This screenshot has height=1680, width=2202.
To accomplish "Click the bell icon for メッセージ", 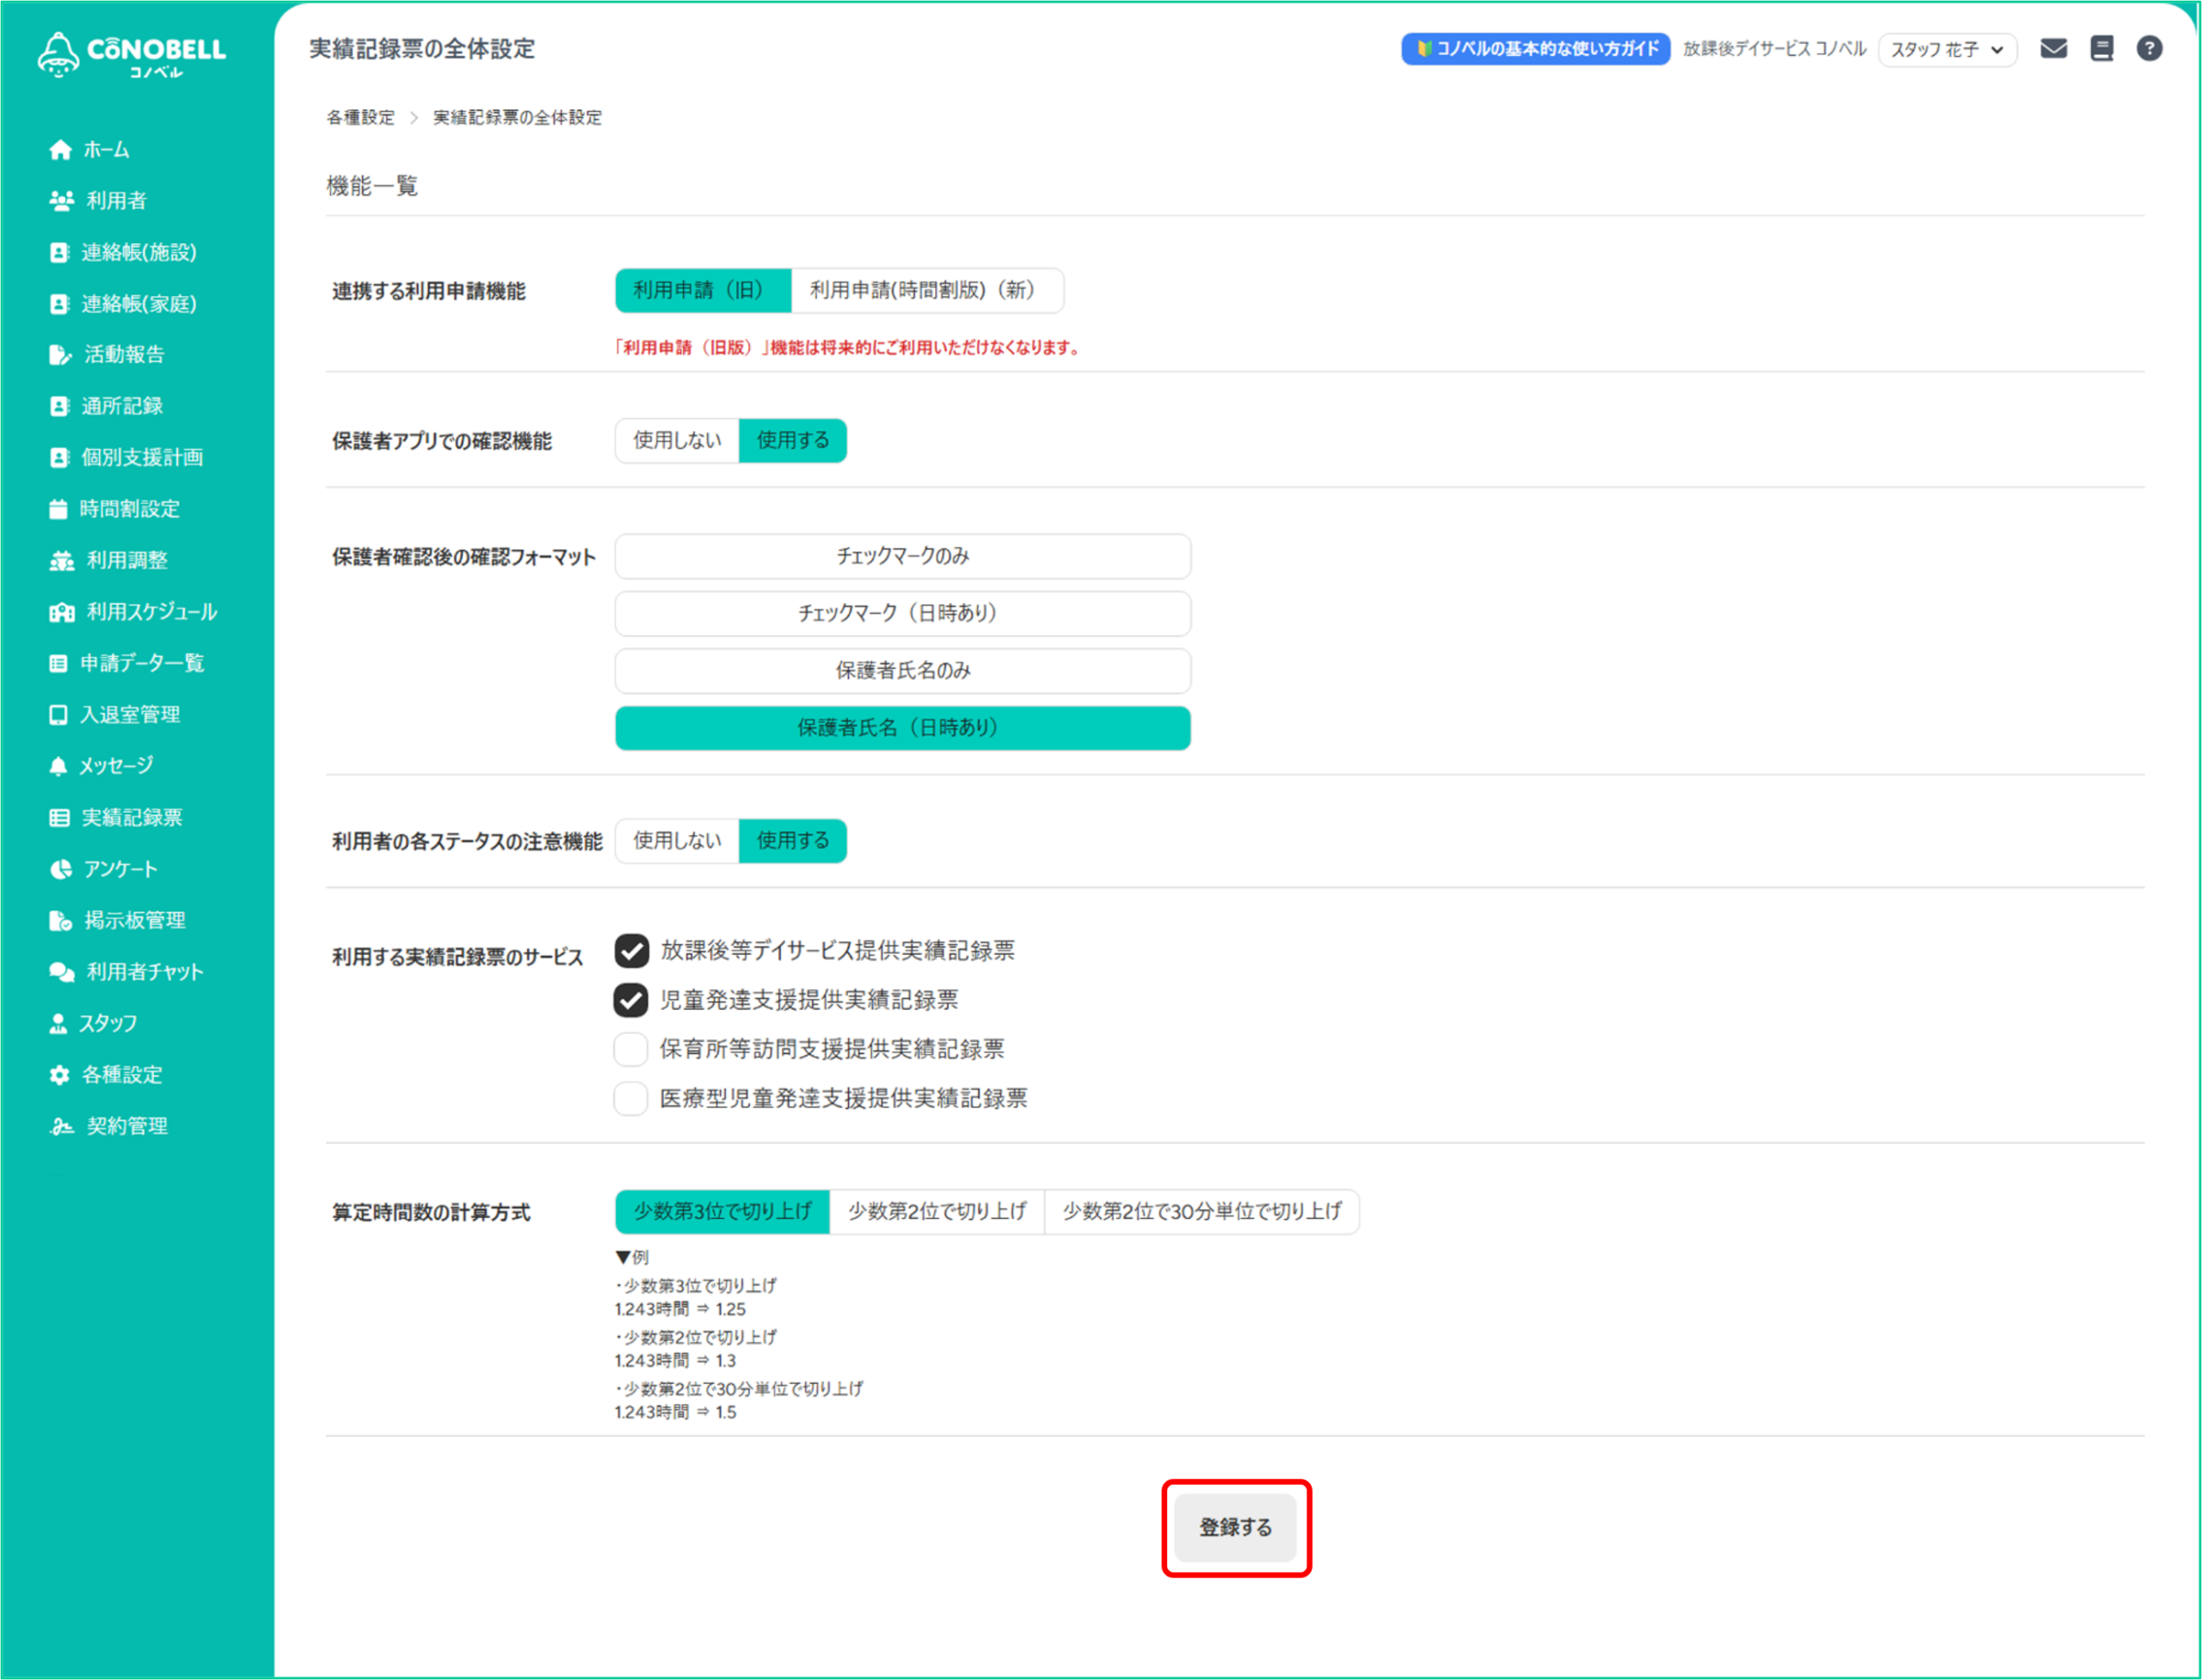I will (58, 766).
